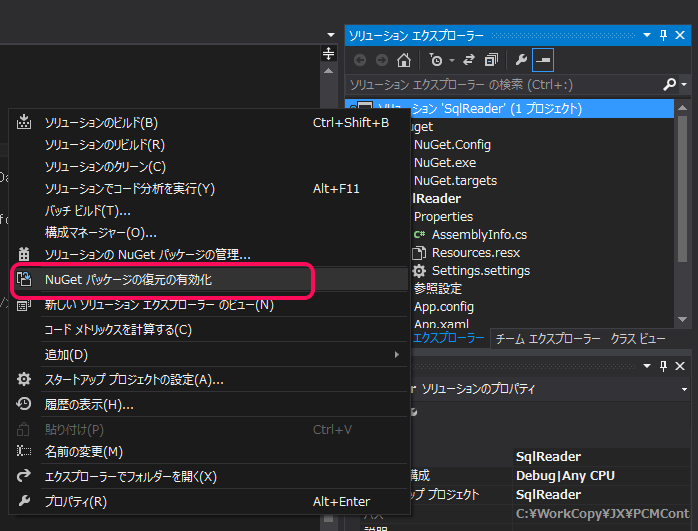Select ソリューションのビルド(B) menu item

209,122
